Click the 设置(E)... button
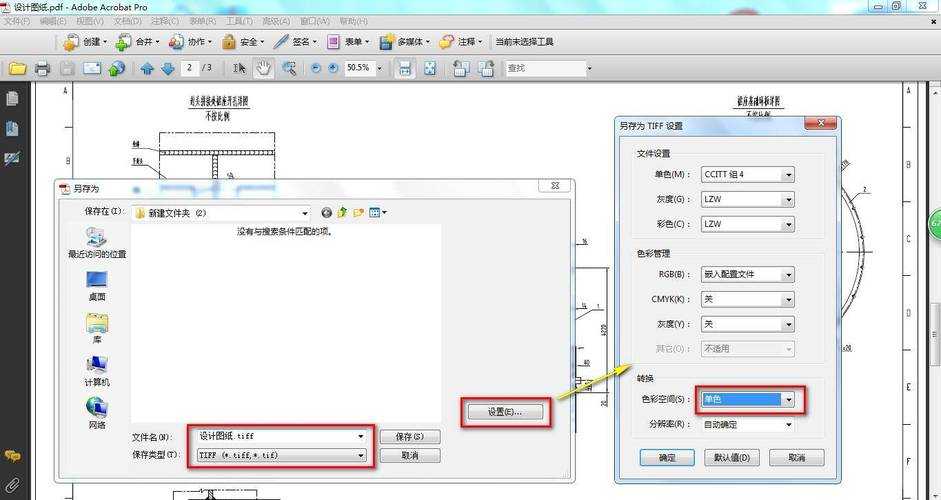941x500 pixels. tap(505, 412)
